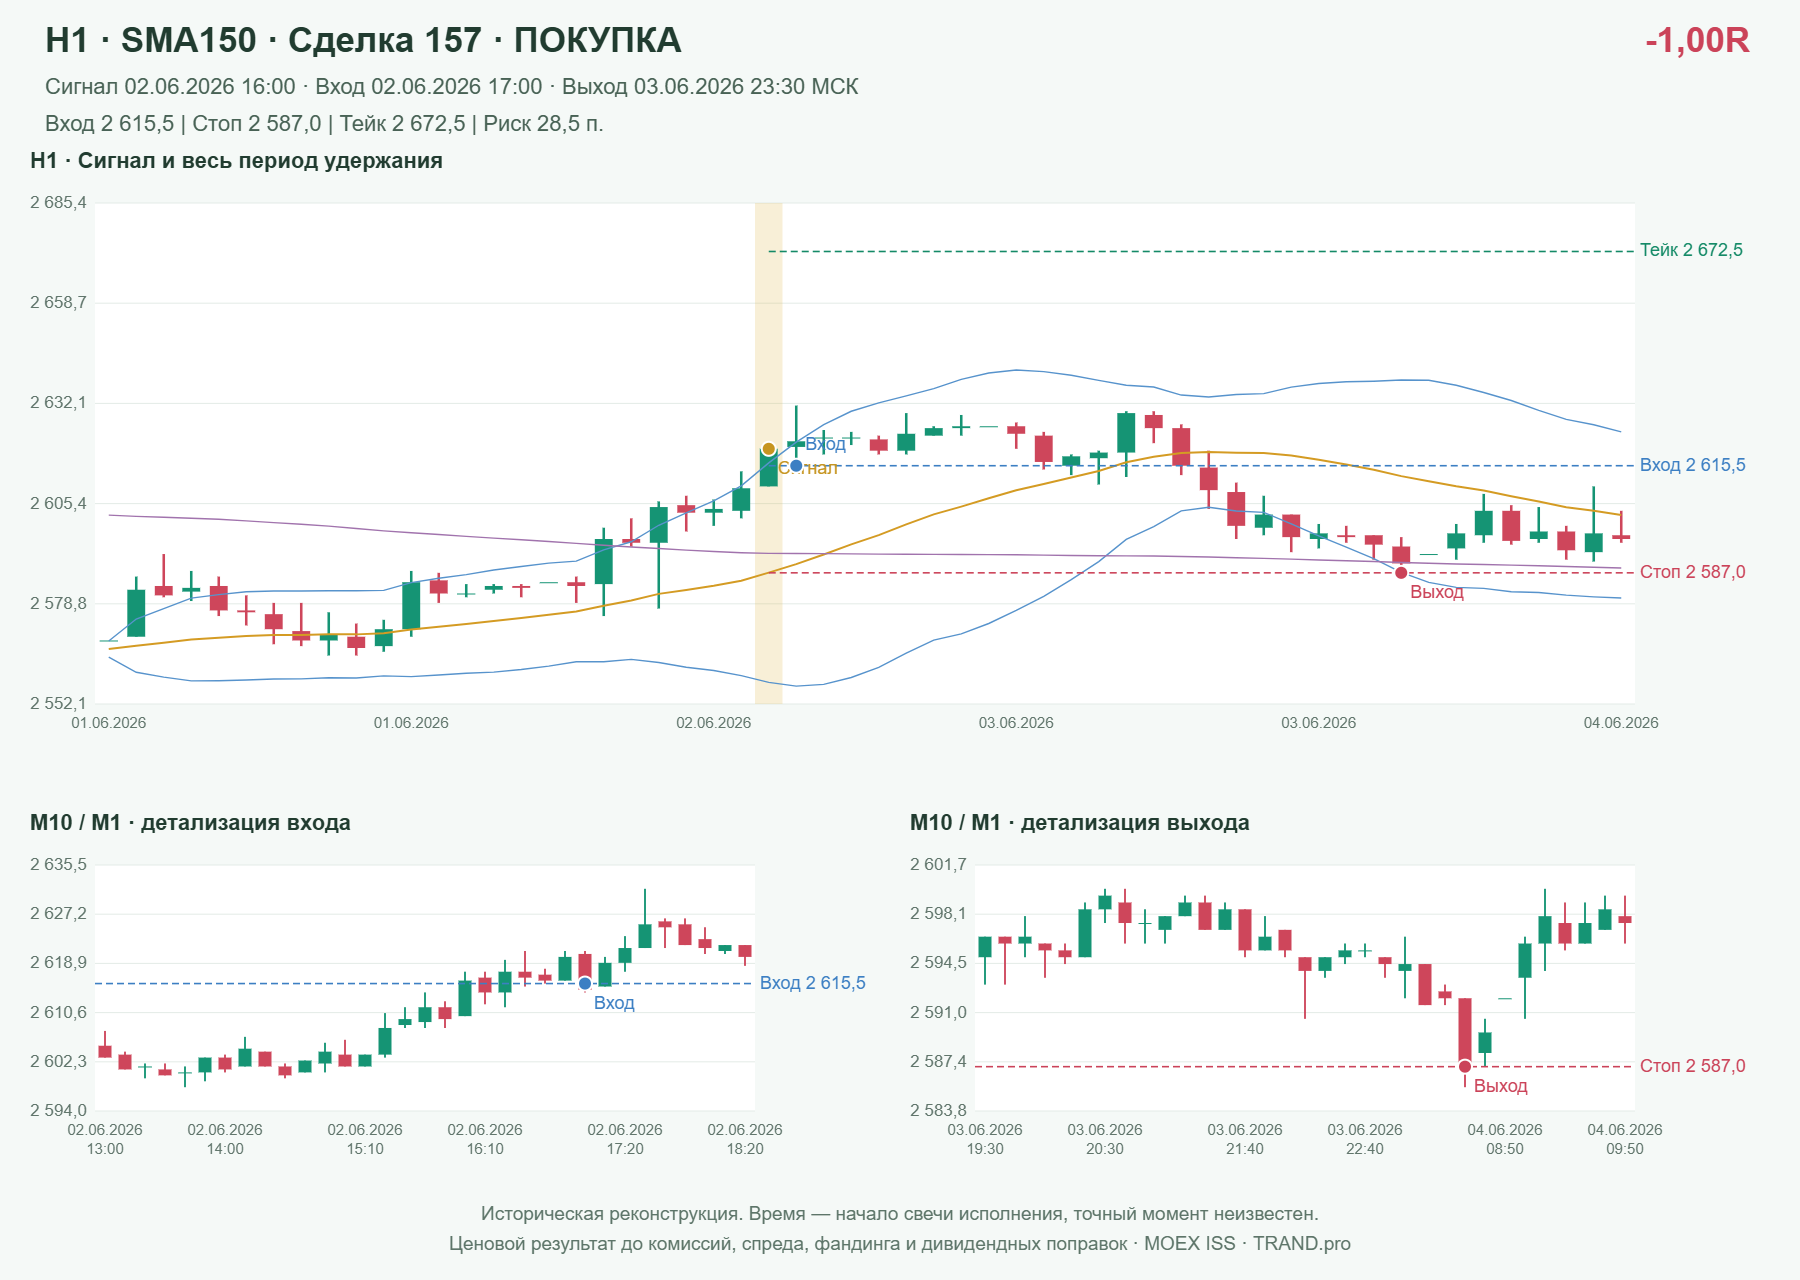Click the 2 578,8 price axis label
Viewport: 1800px width, 1280px height.
click(58, 604)
